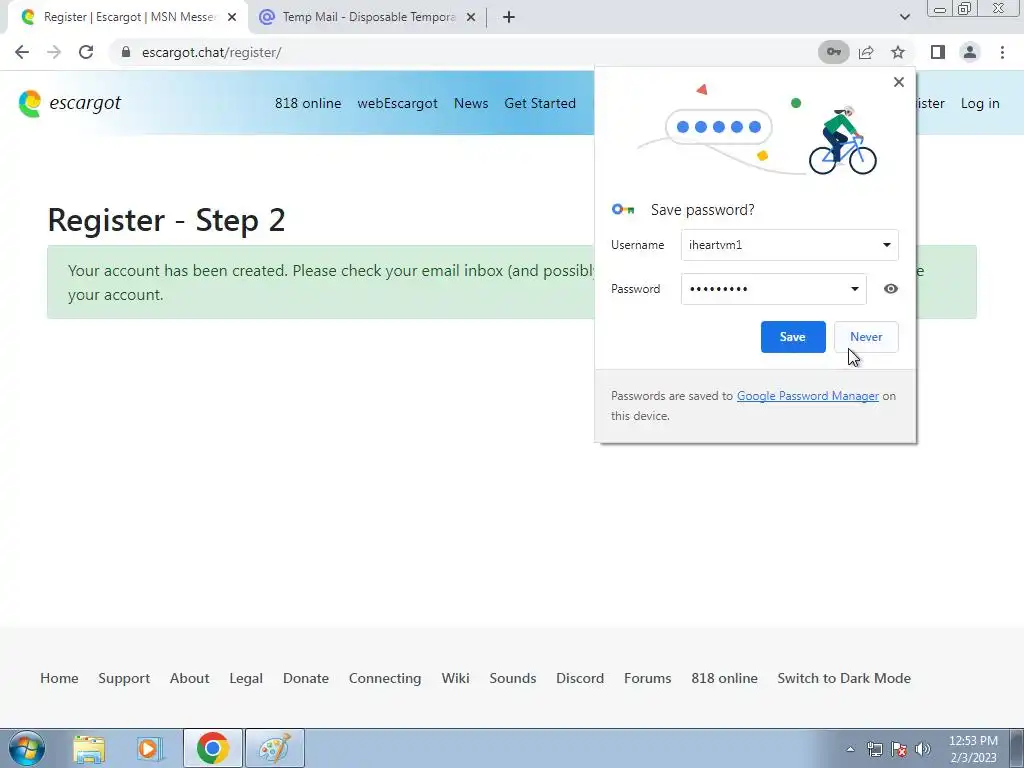Open the Legal footer link
Screen dimensions: 1024x768
246,678
